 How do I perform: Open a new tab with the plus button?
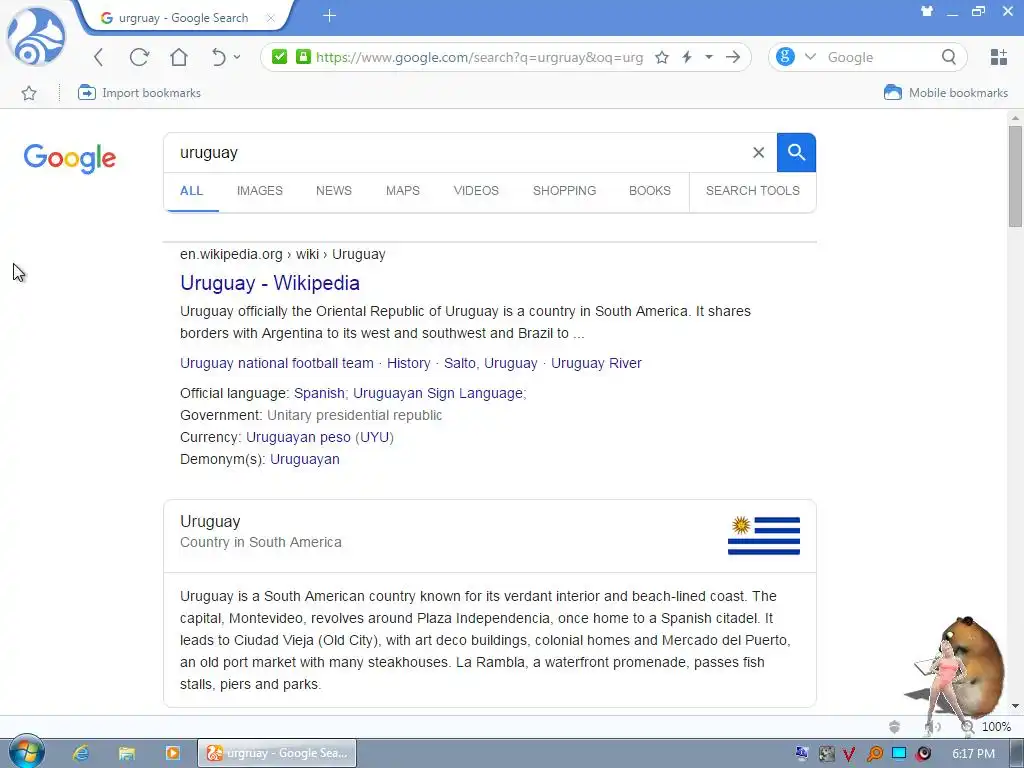pos(330,16)
